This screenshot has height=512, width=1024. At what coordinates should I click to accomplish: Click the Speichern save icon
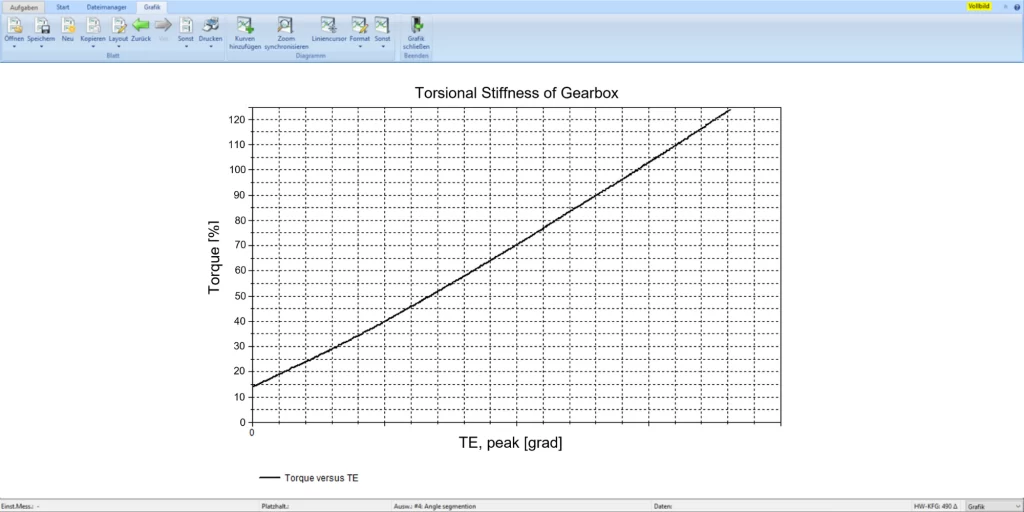click(41, 25)
